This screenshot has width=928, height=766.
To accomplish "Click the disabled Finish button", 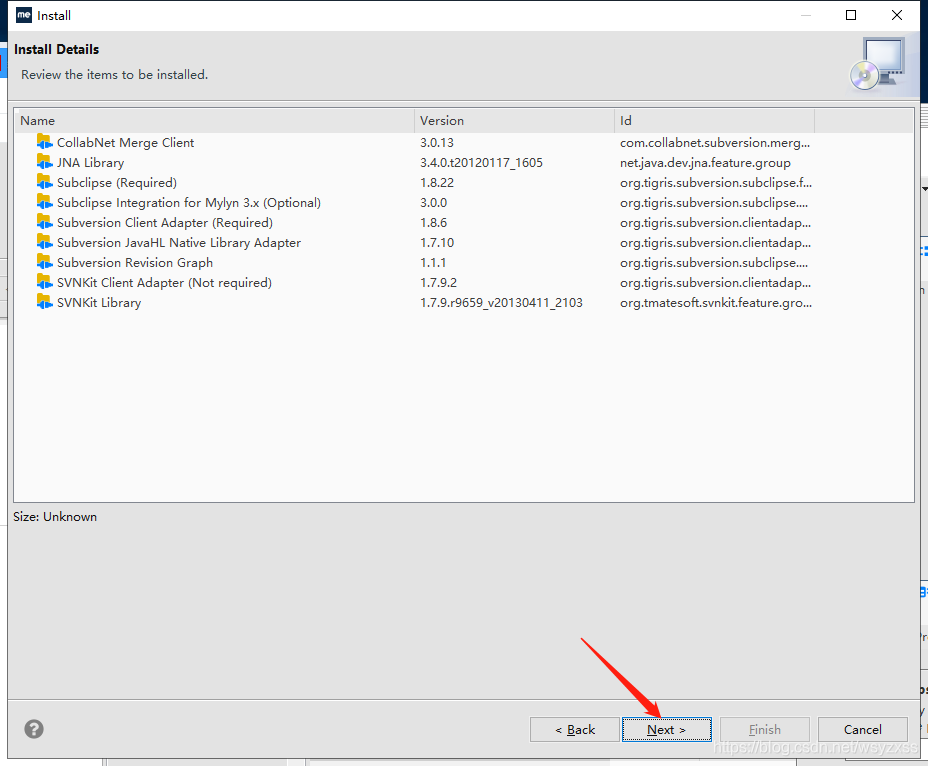I will click(x=764, y=729).
